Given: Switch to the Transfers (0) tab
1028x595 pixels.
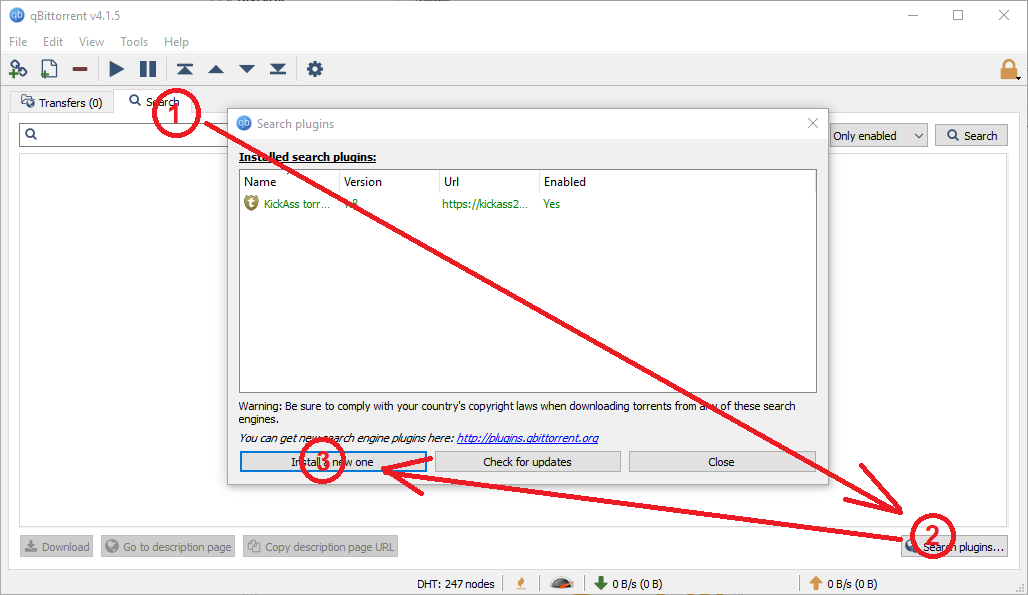Looking at the screenshot, I should (x=62, y=102).
